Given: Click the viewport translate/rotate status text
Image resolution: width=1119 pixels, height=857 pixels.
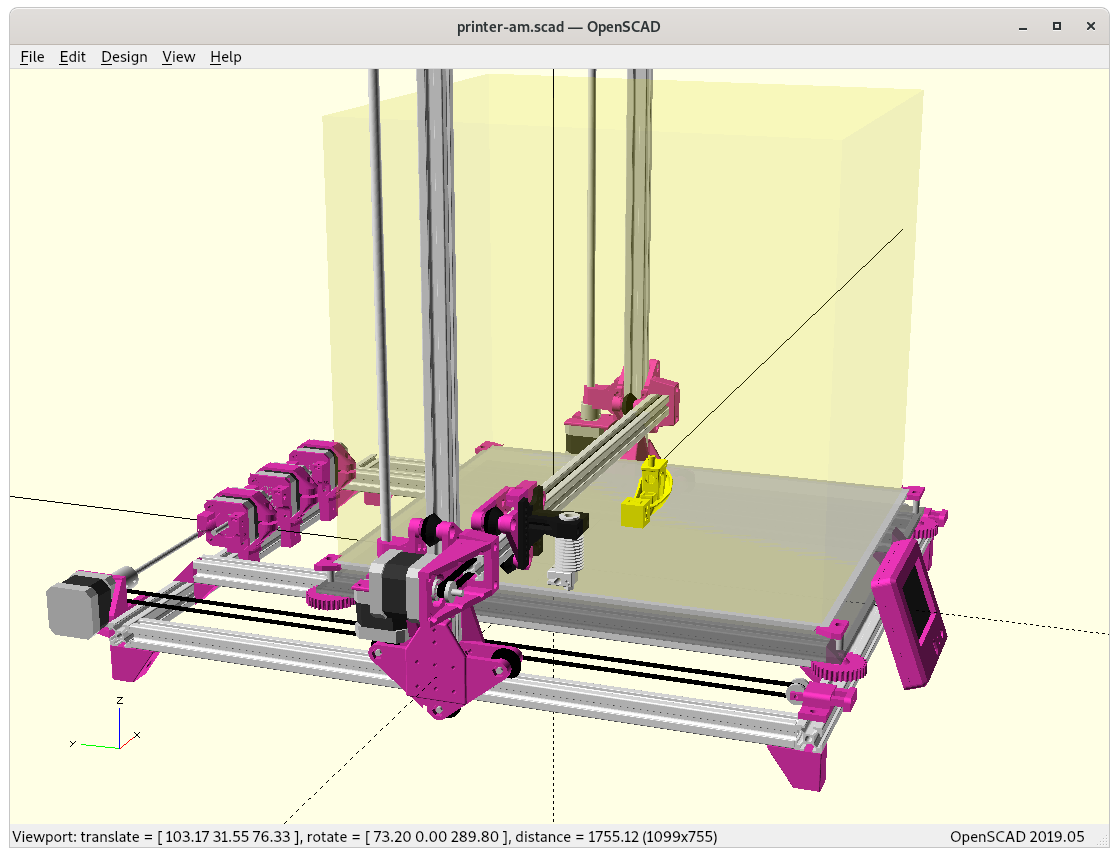Looking at the screenshot, I should (x=365, y=836).
